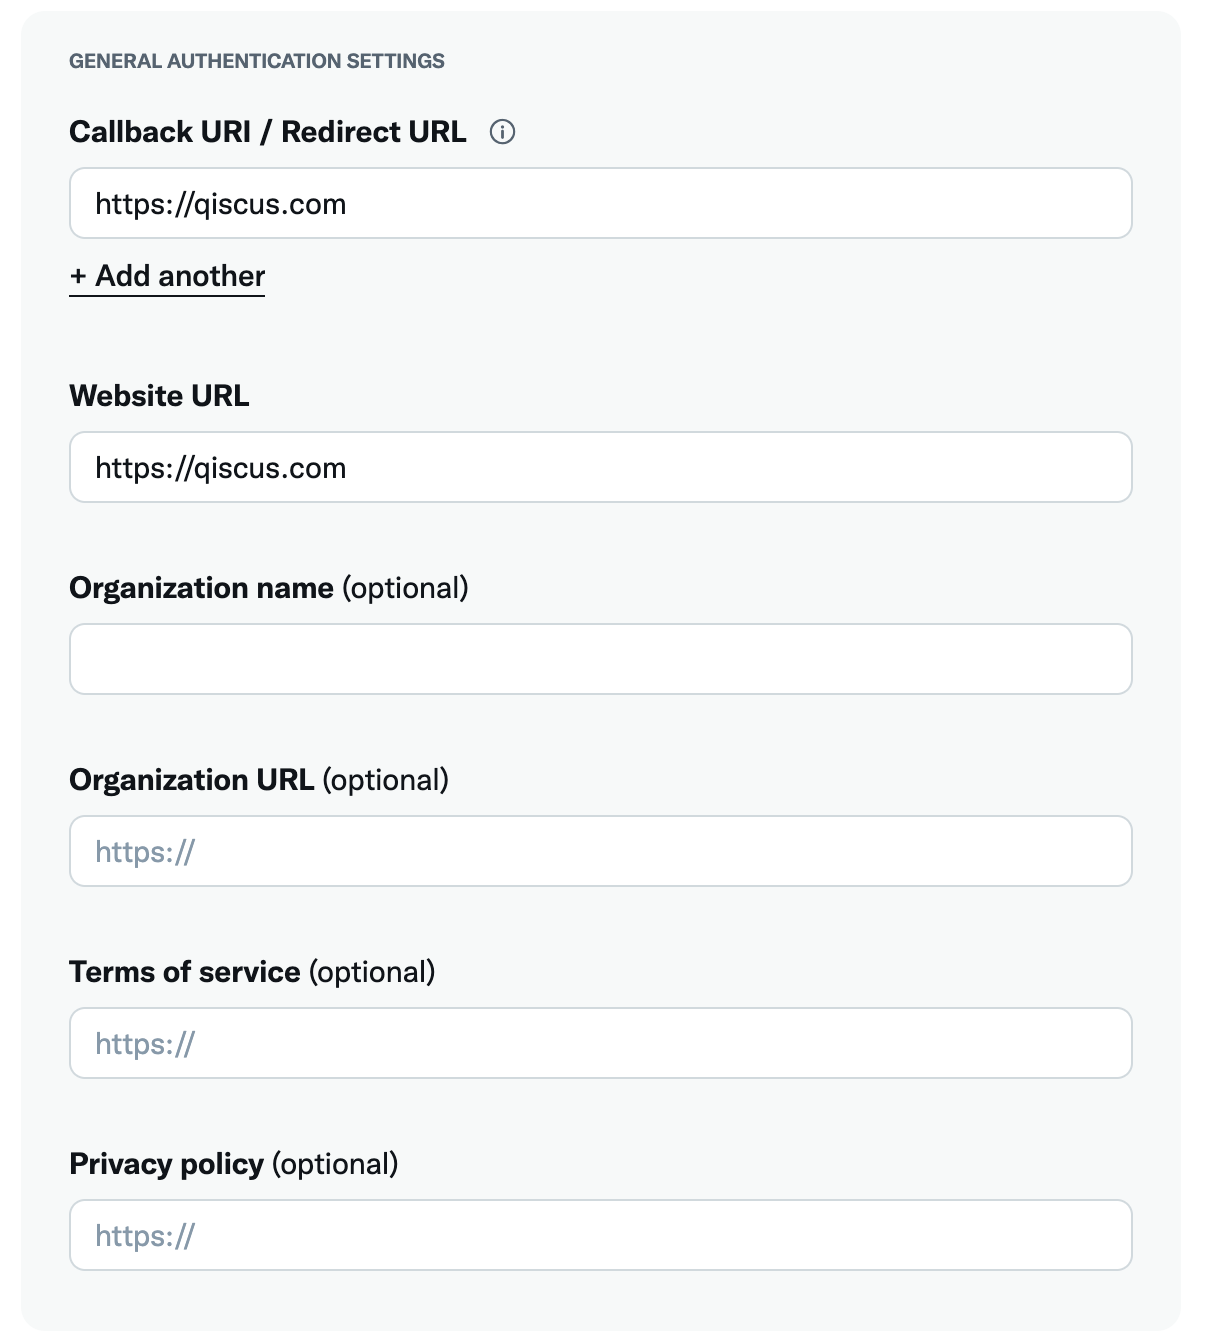This screenshot has height=1344, width=1214.
Task: Click the optional text beside Privacy policy
Action: pyautogui.click(x=335, y=1164)
